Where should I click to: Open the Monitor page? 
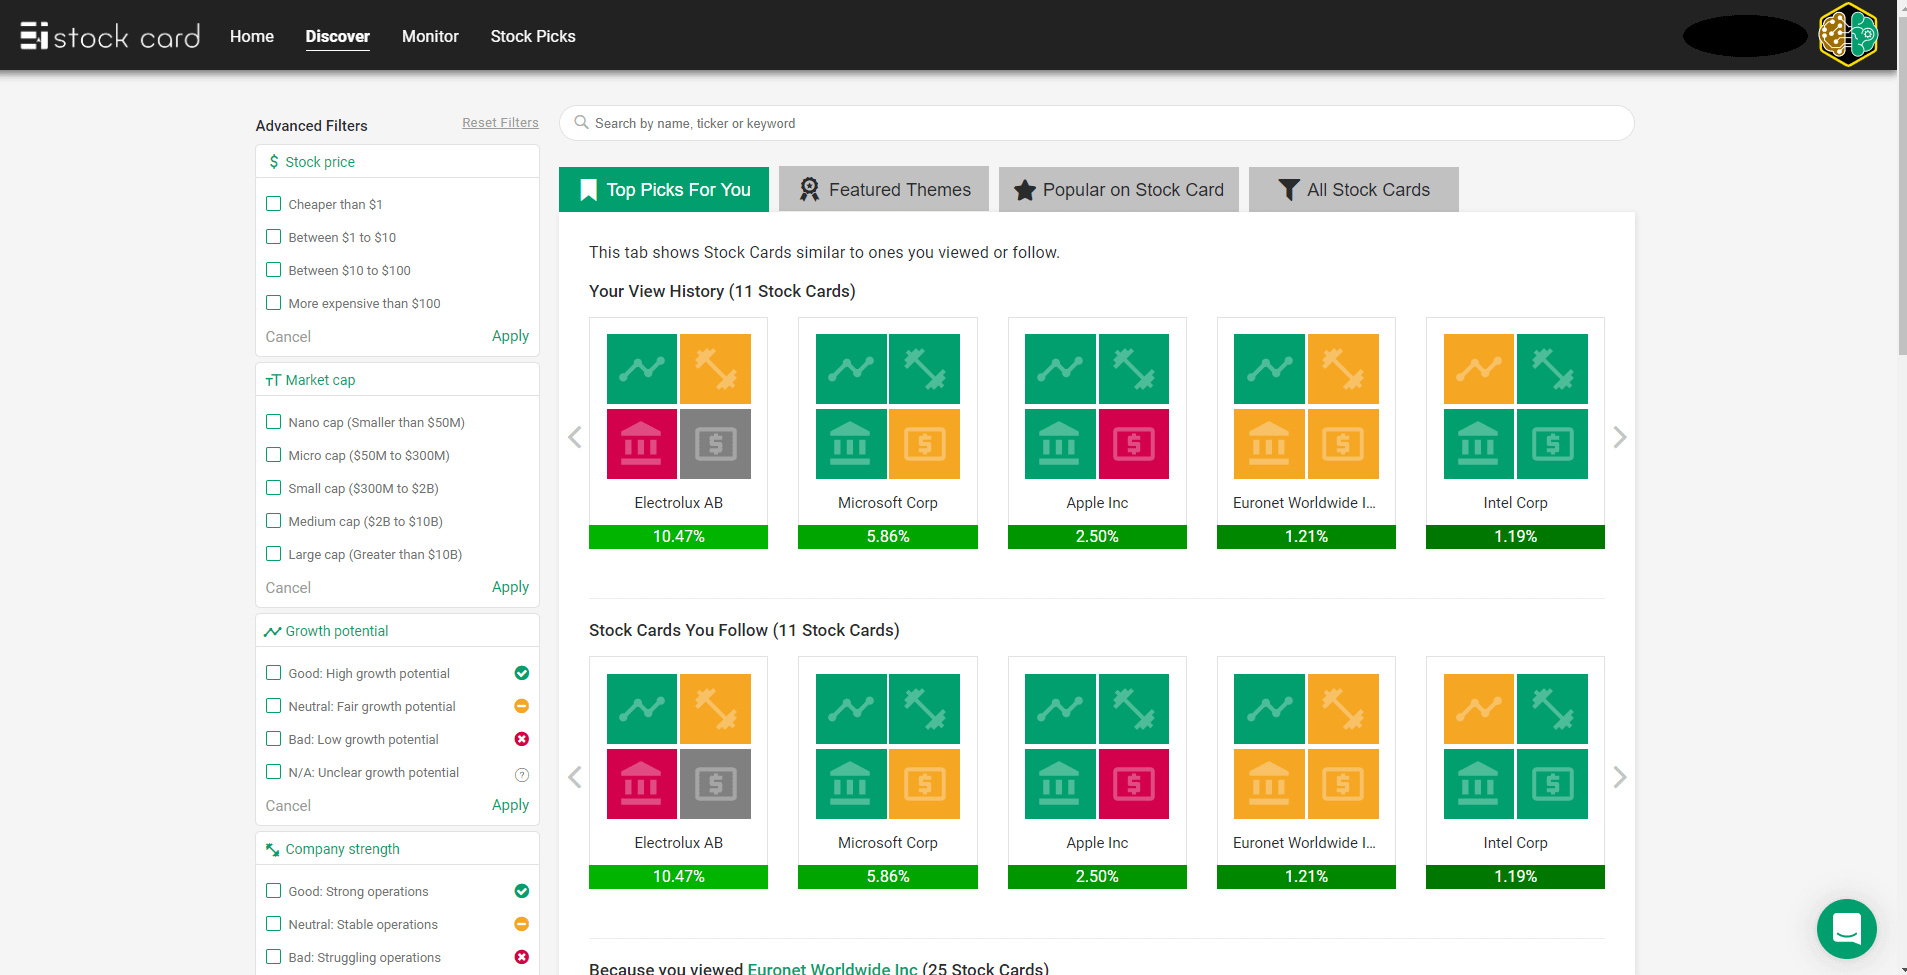[x=430, y=36]
